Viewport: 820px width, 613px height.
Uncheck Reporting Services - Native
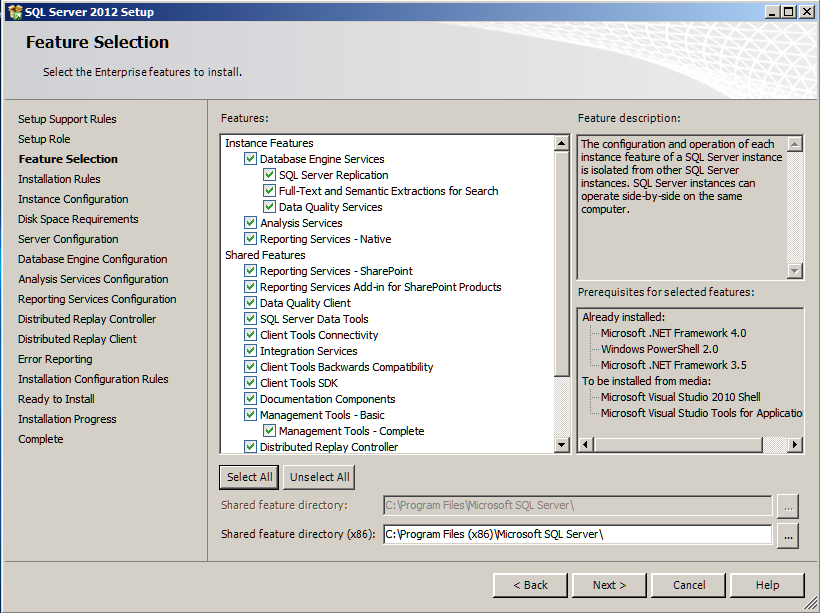(251, 239)
